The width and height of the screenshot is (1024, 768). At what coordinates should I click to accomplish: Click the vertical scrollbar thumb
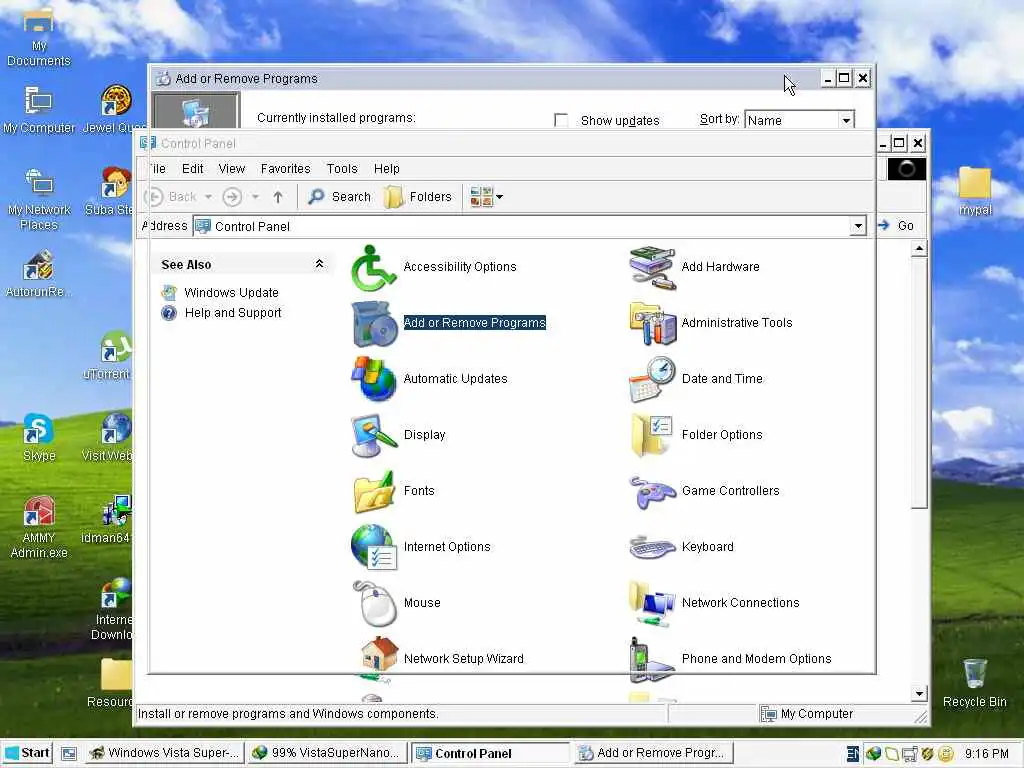pos(920,382)
